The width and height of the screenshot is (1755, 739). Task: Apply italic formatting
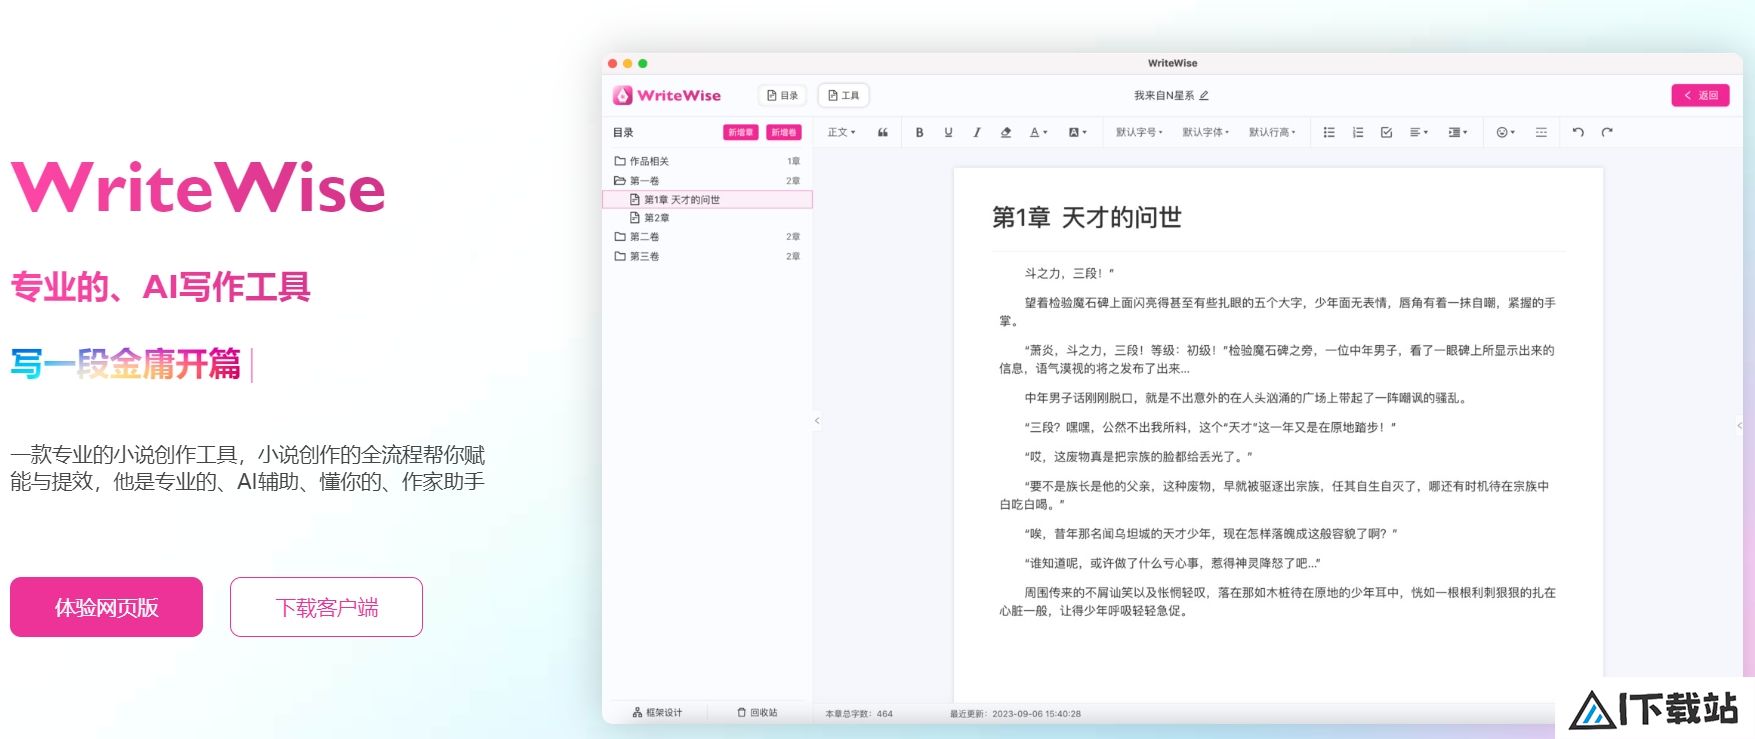pos(977,132)
